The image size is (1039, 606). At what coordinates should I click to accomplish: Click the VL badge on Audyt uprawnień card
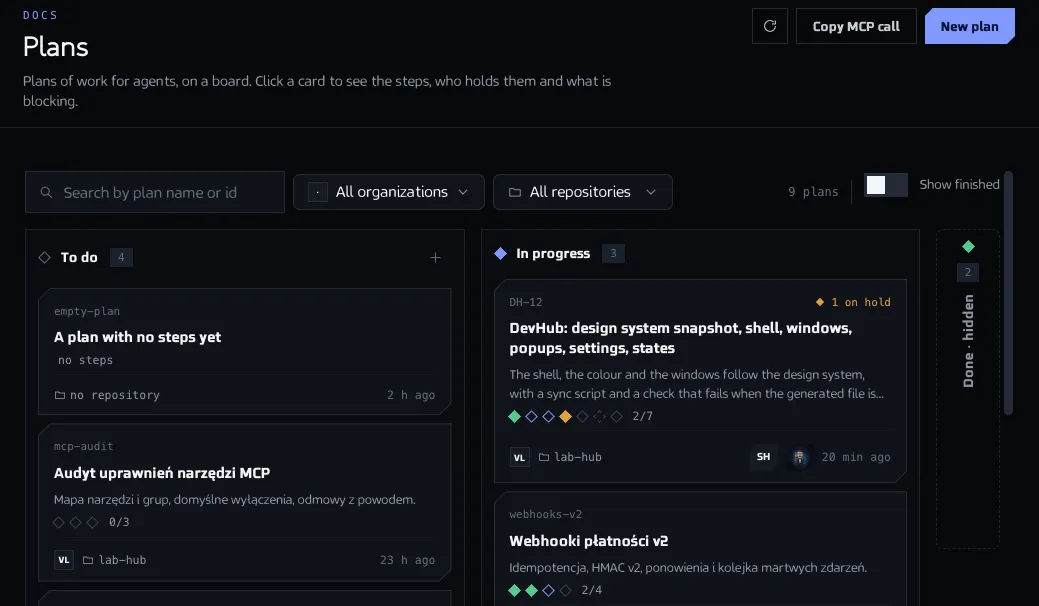[x=64, y=560]
